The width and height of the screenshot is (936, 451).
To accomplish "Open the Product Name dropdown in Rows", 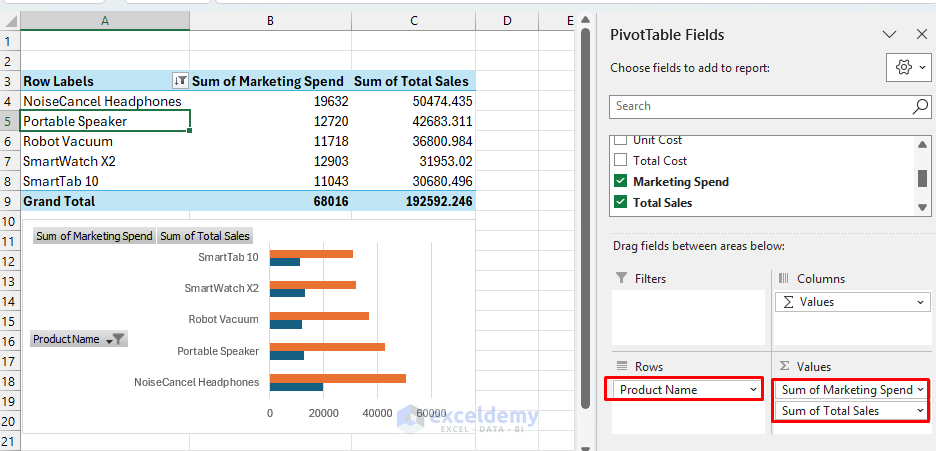I will click(x=753, y=390).
